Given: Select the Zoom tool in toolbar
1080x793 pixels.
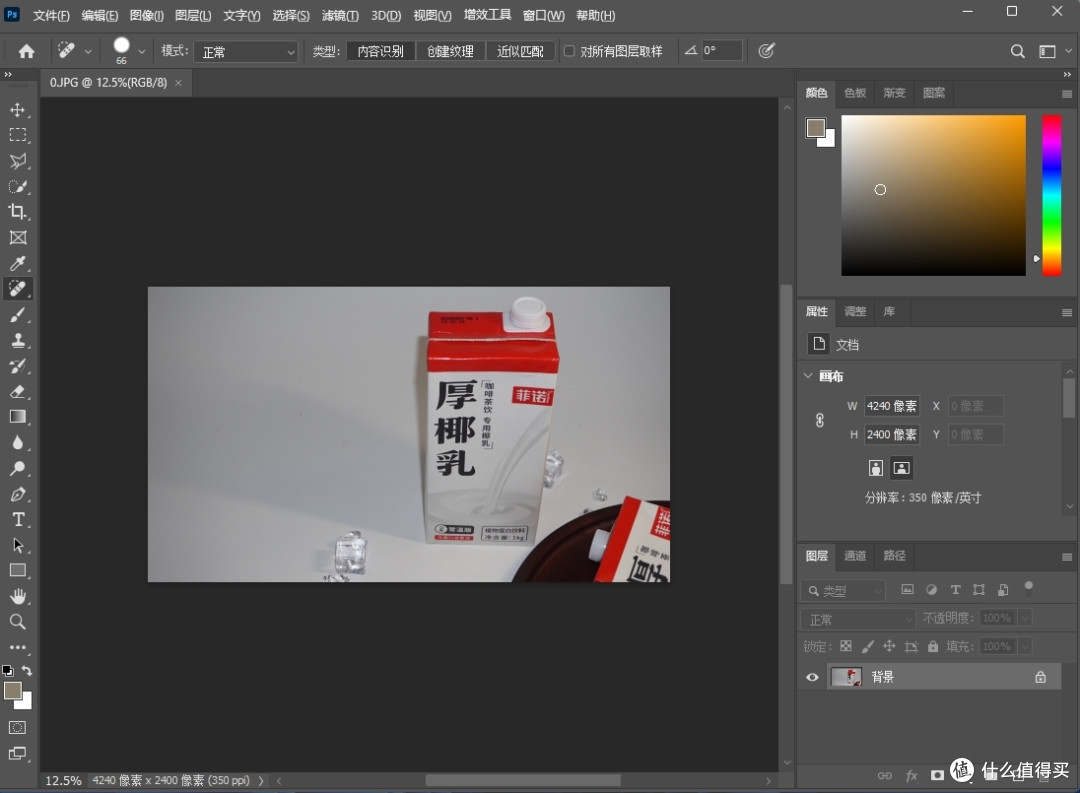Looking at the screenshot, I should tap(18, 622).
